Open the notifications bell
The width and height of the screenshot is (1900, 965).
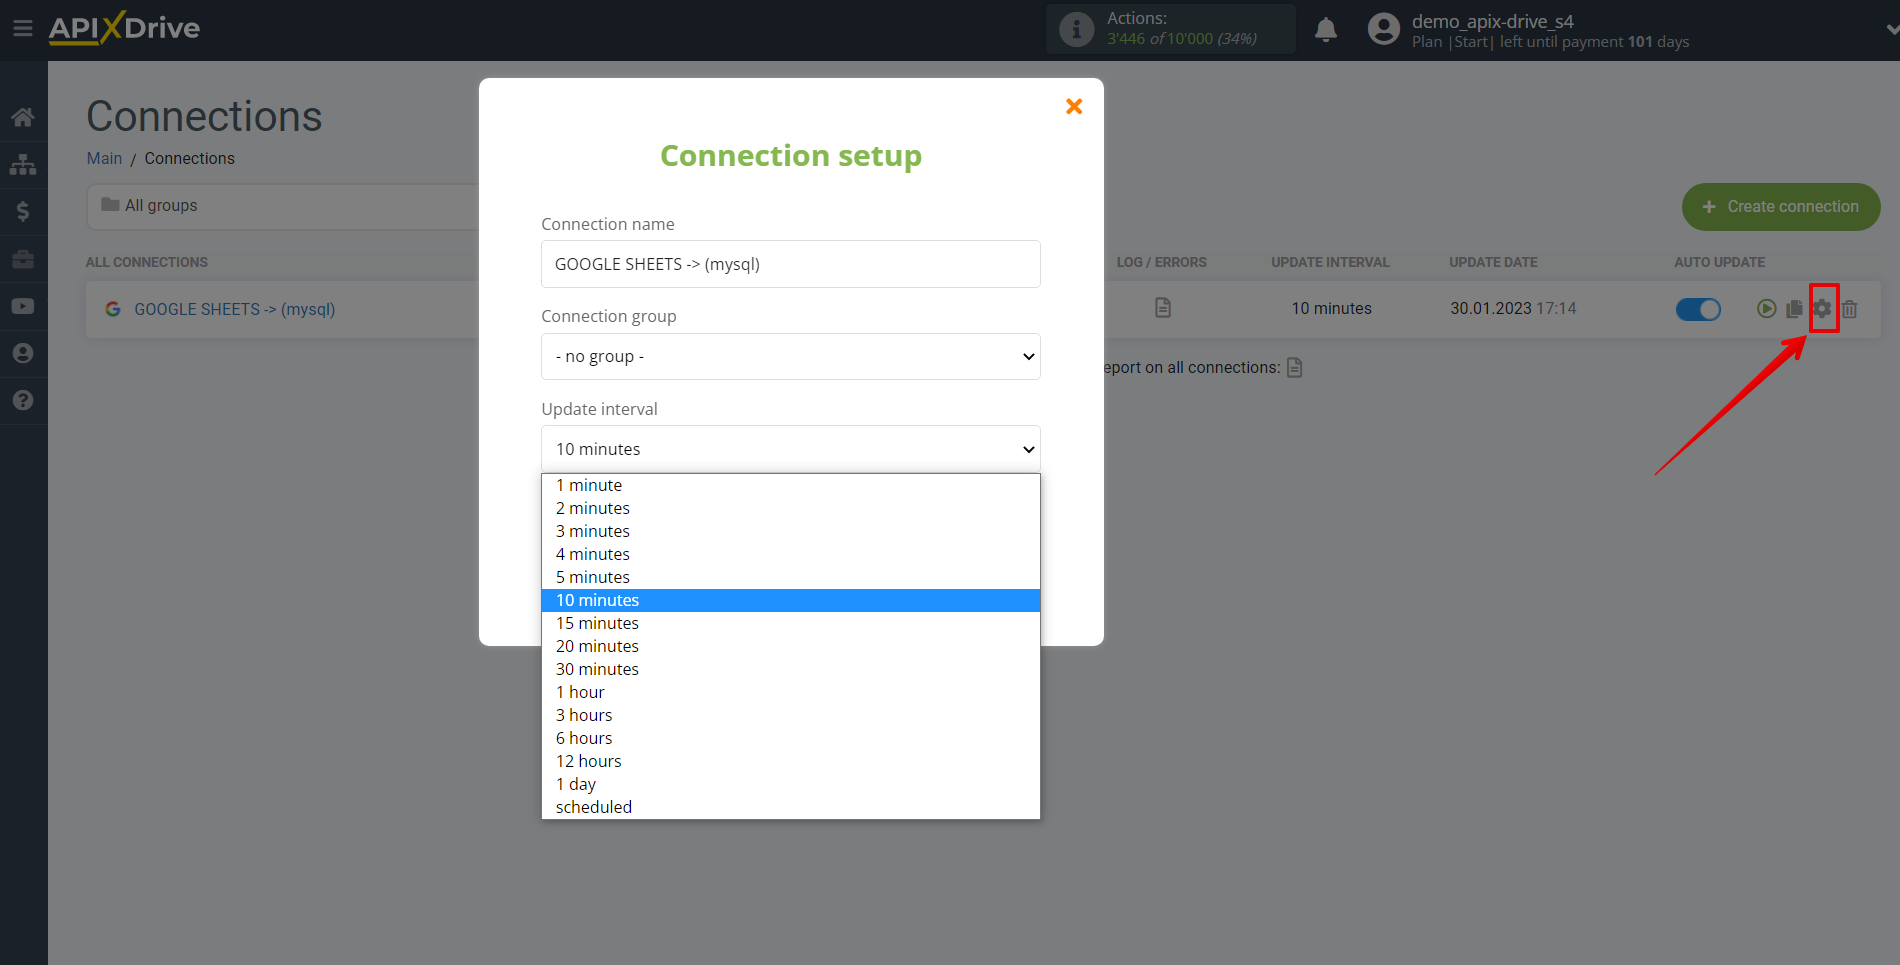(1326, 29)
